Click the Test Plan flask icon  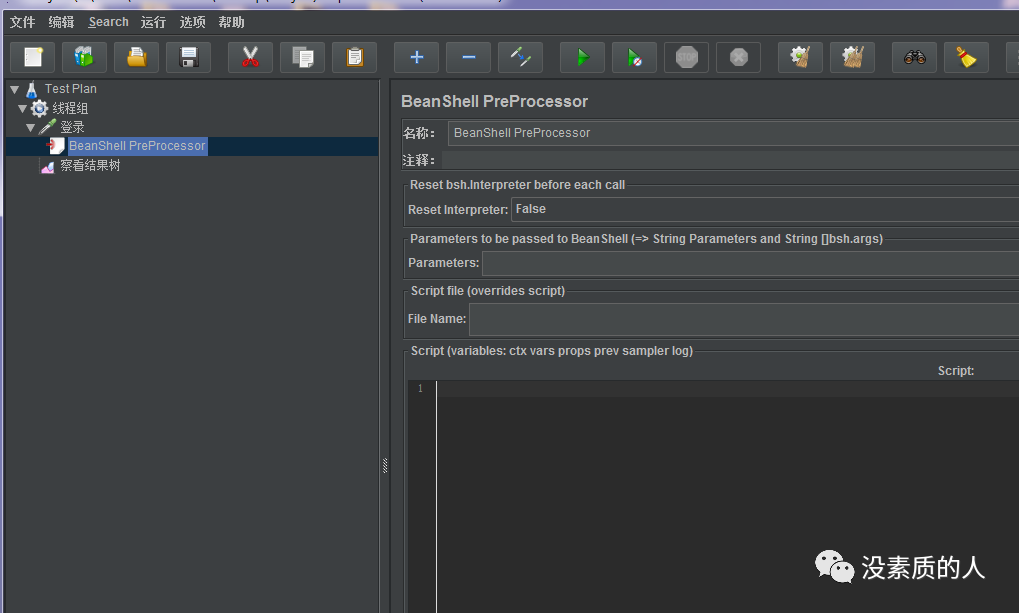31,89
